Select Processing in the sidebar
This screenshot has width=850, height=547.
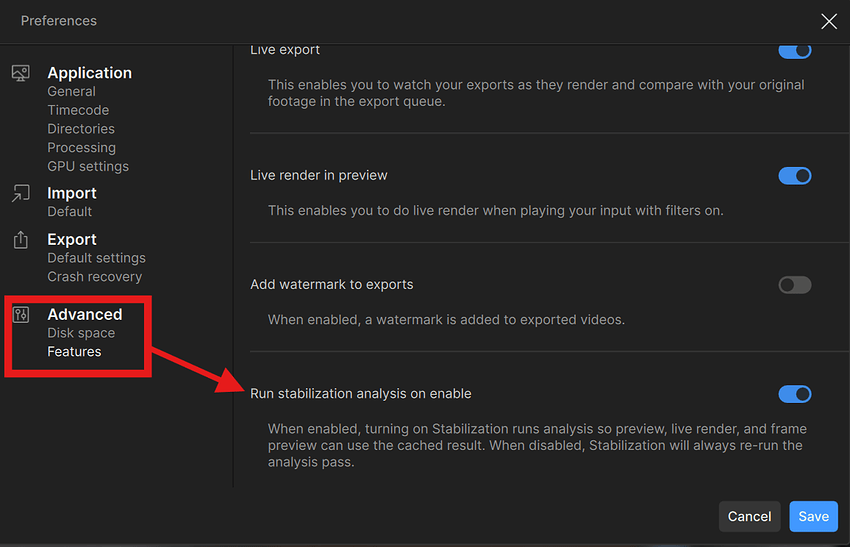click(x=81, y=147)
